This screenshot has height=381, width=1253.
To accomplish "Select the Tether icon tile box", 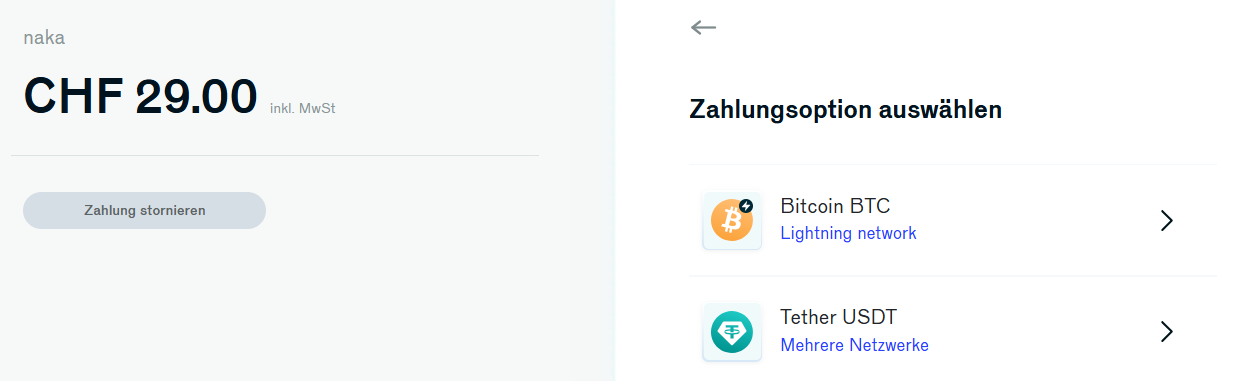I will 732,332.
